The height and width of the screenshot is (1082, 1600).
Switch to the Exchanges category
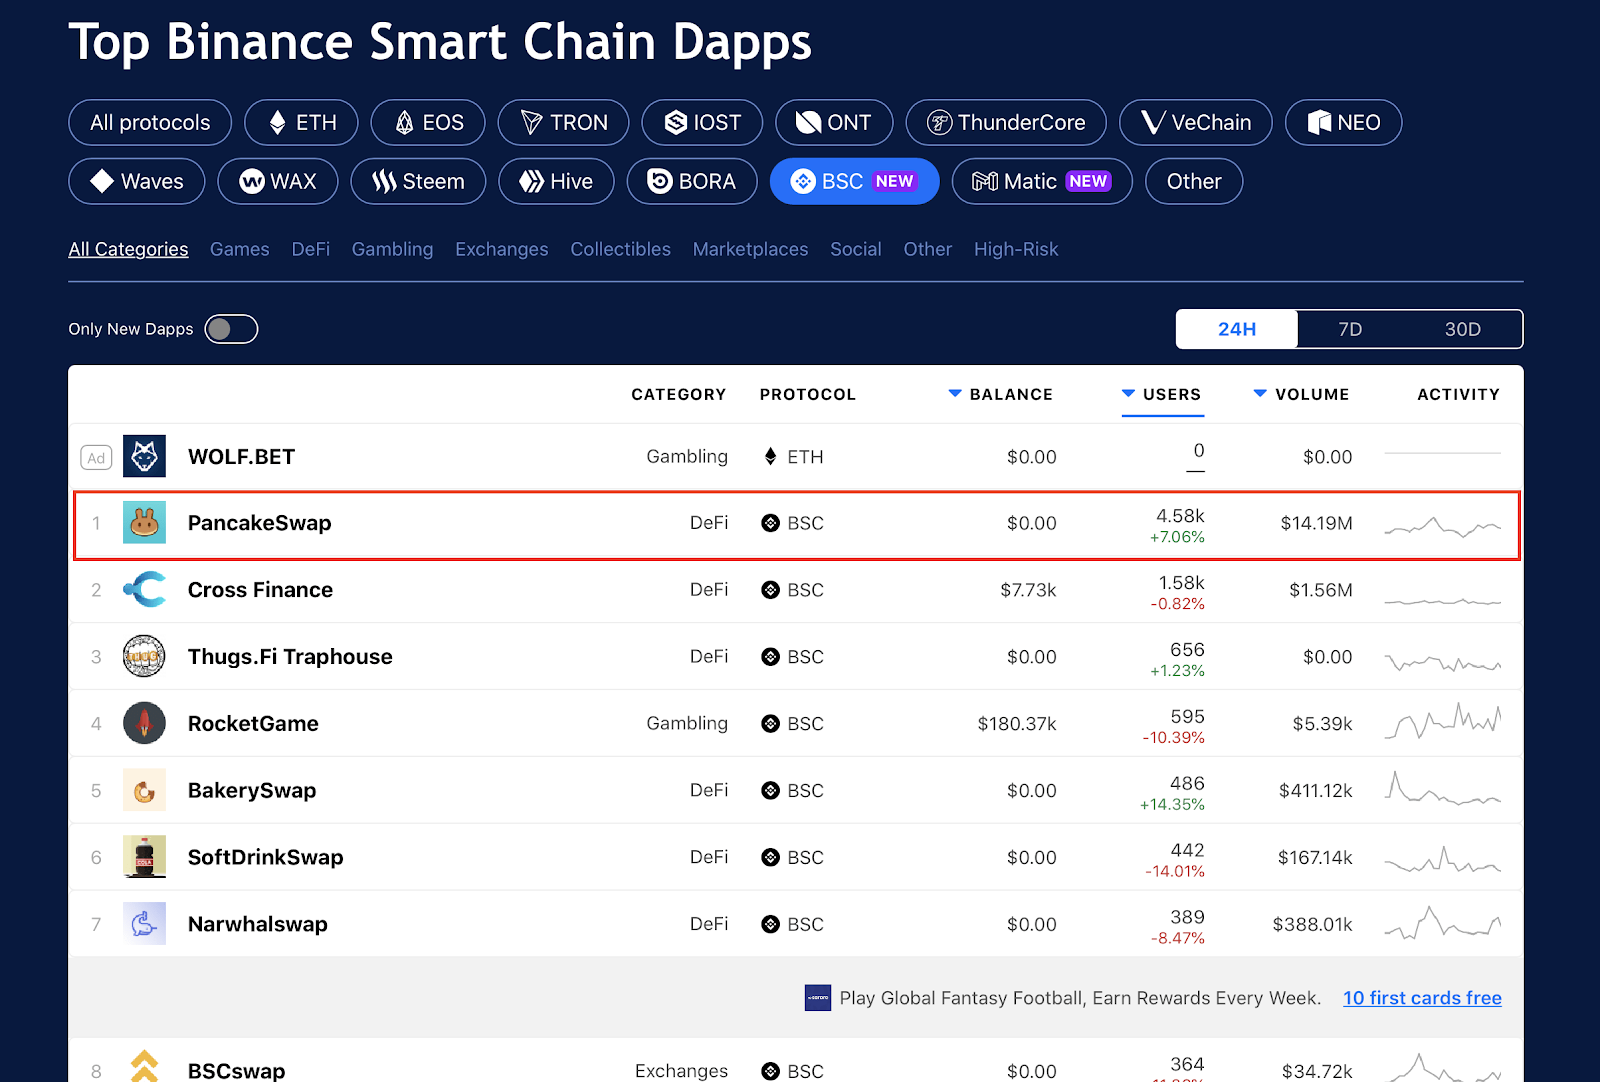tap(502, 249)
